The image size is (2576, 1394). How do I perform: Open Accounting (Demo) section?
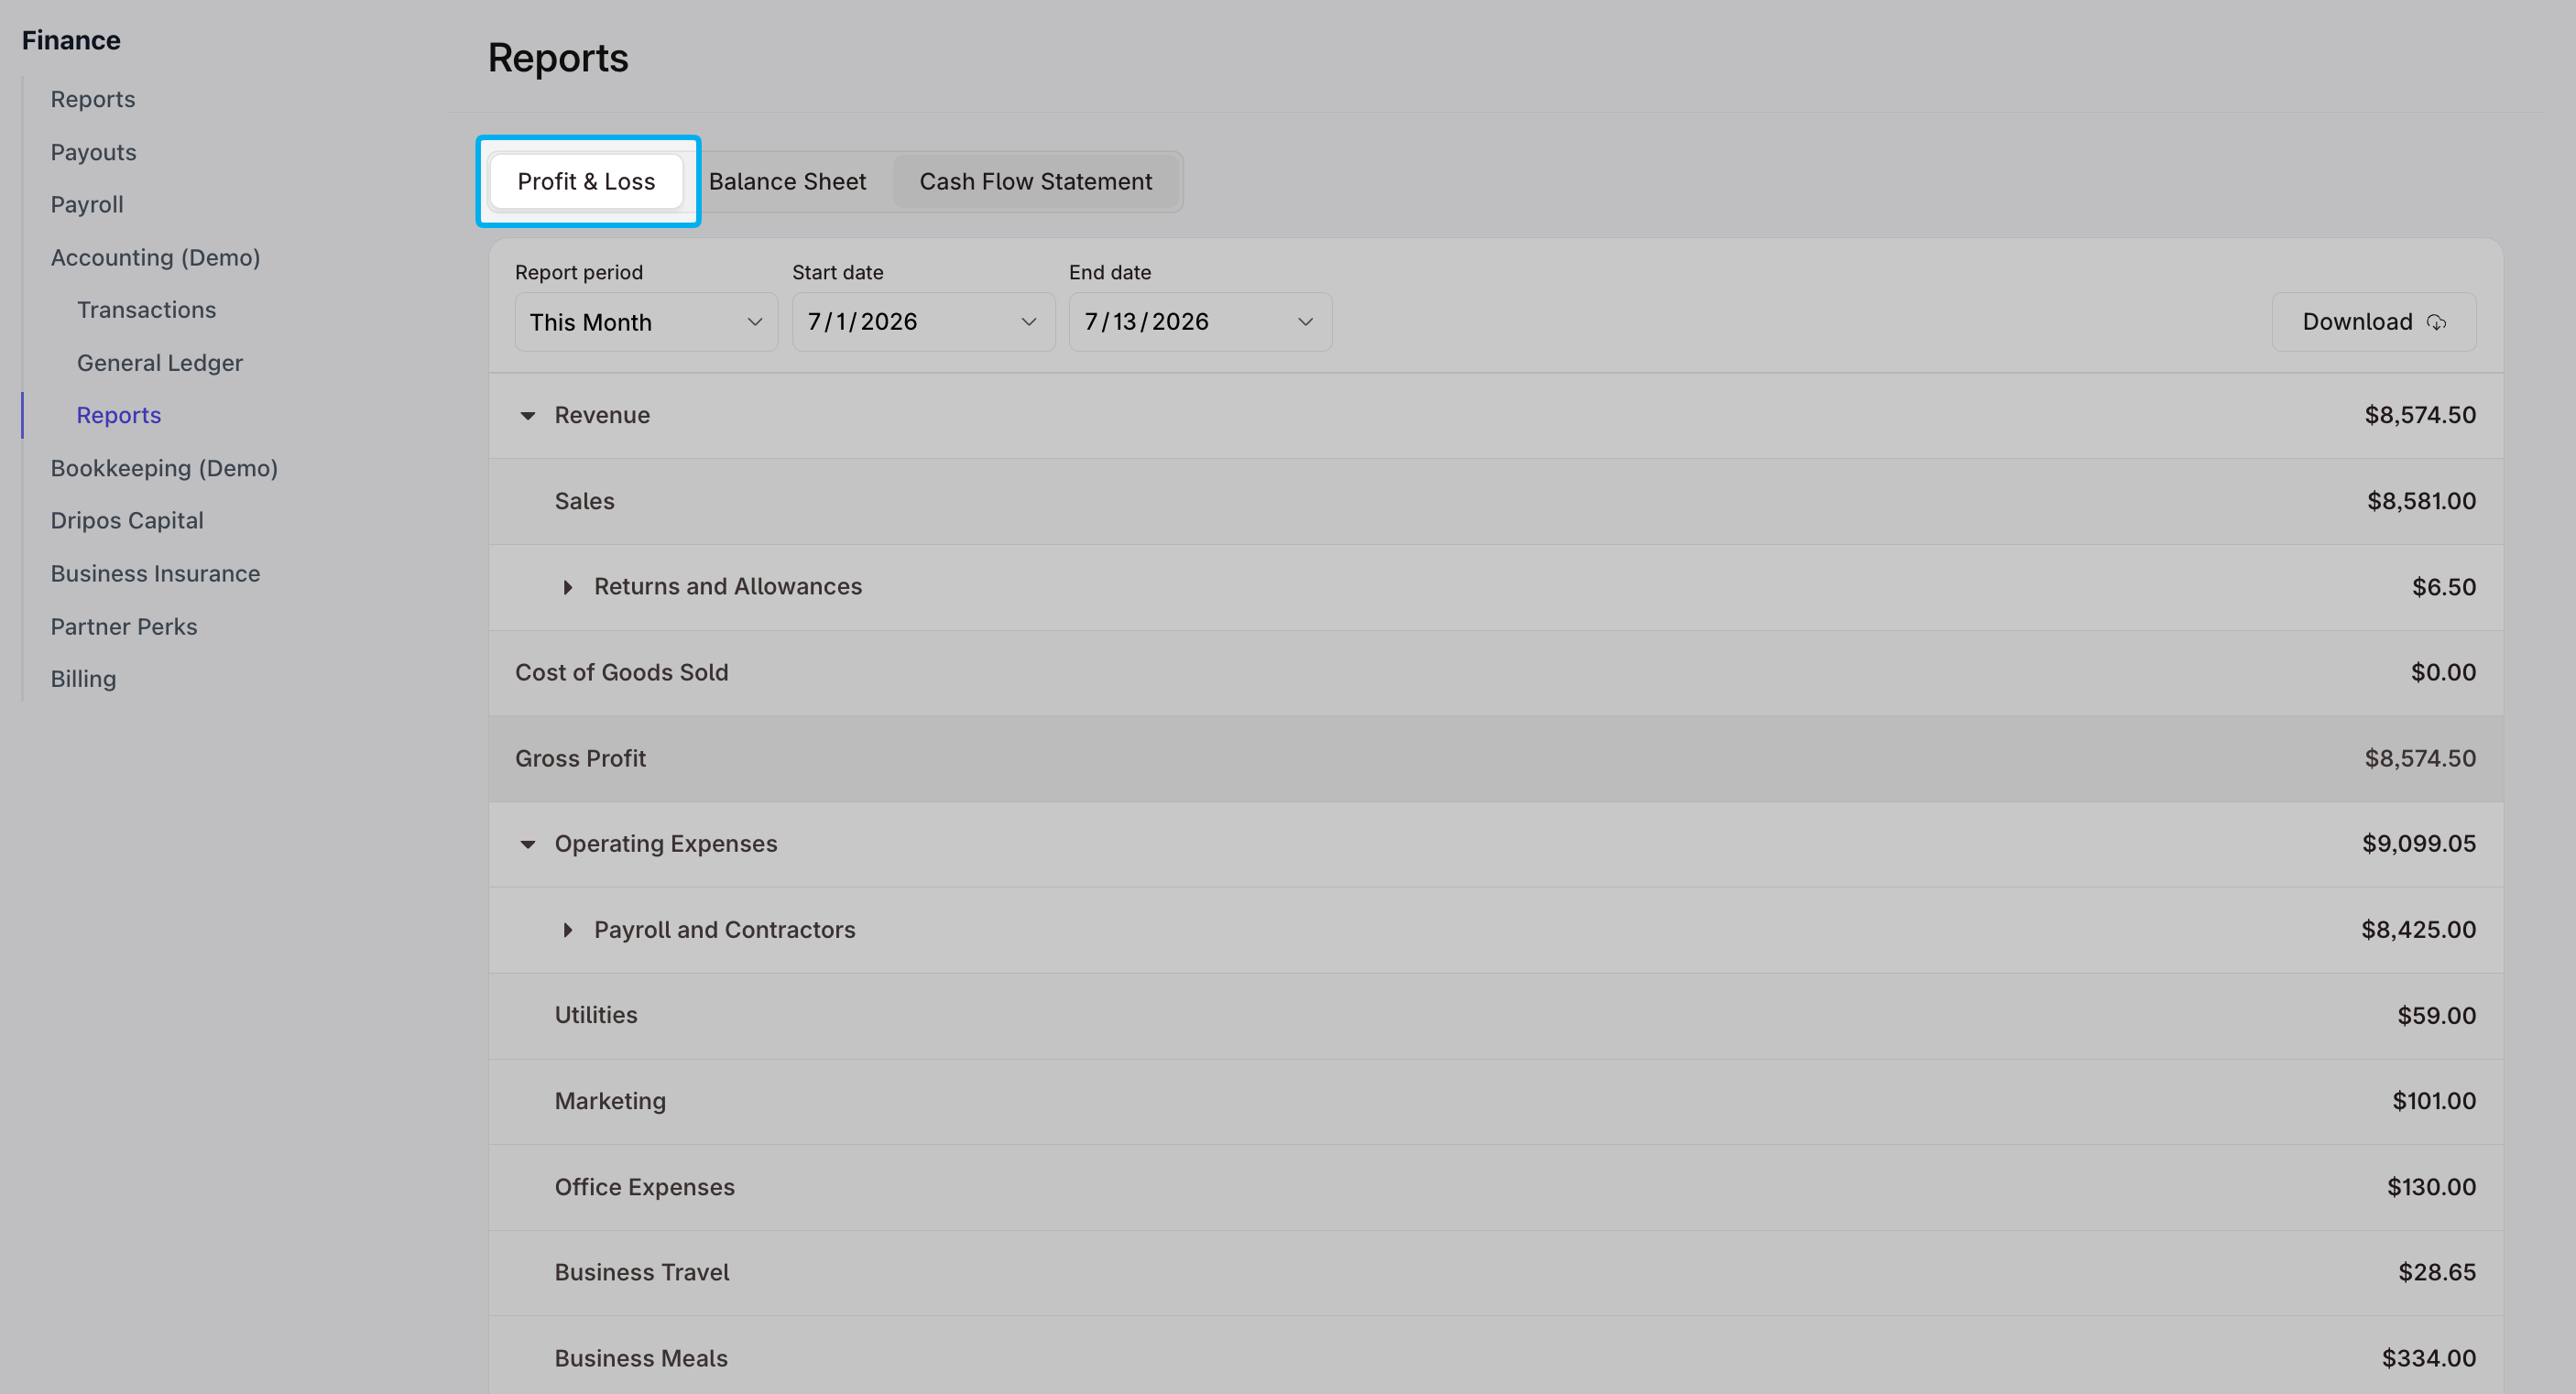155,257
